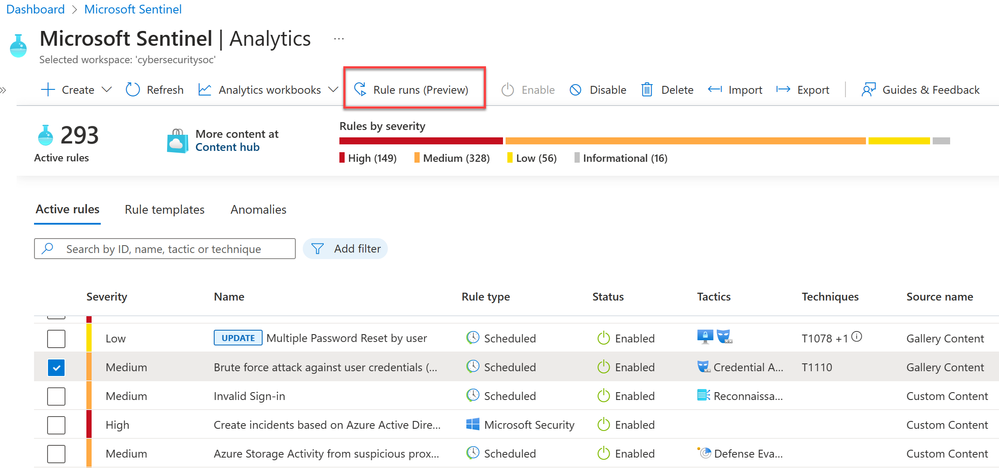Click the Tactics column header
This screenshot has height=468, width=999.
tap(714, 297)
